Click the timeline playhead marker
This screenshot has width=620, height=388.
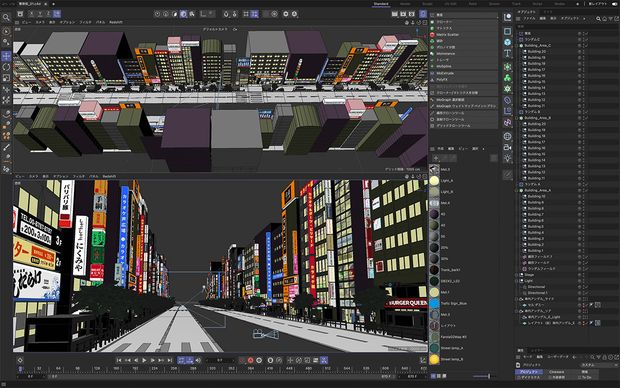(x=21, y=369)
